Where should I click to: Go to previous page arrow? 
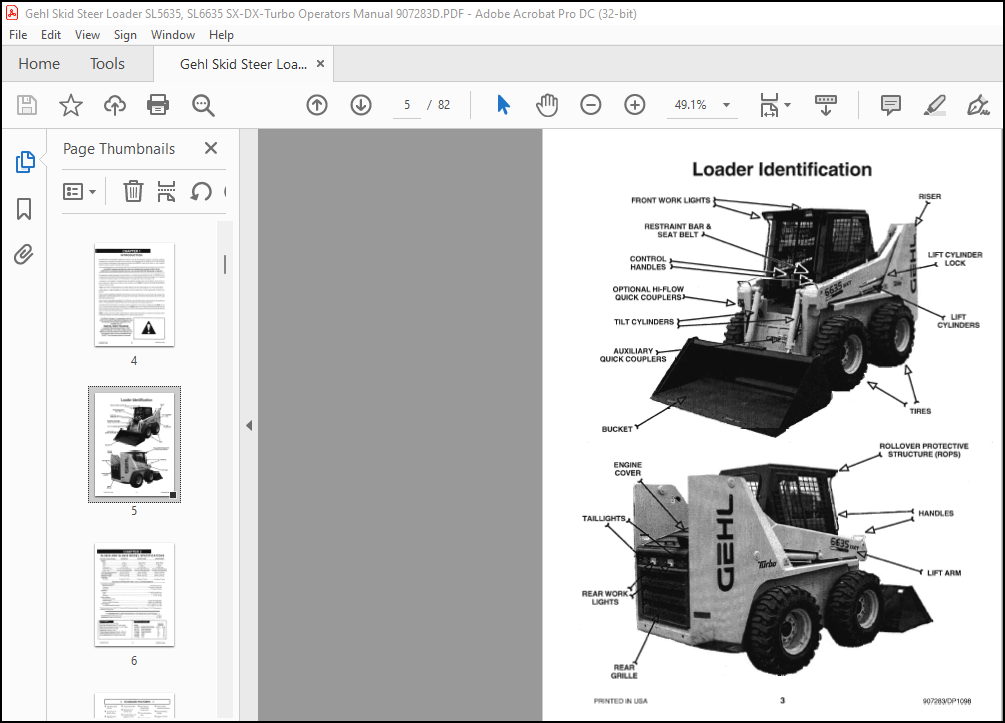(x=317, y=105)
